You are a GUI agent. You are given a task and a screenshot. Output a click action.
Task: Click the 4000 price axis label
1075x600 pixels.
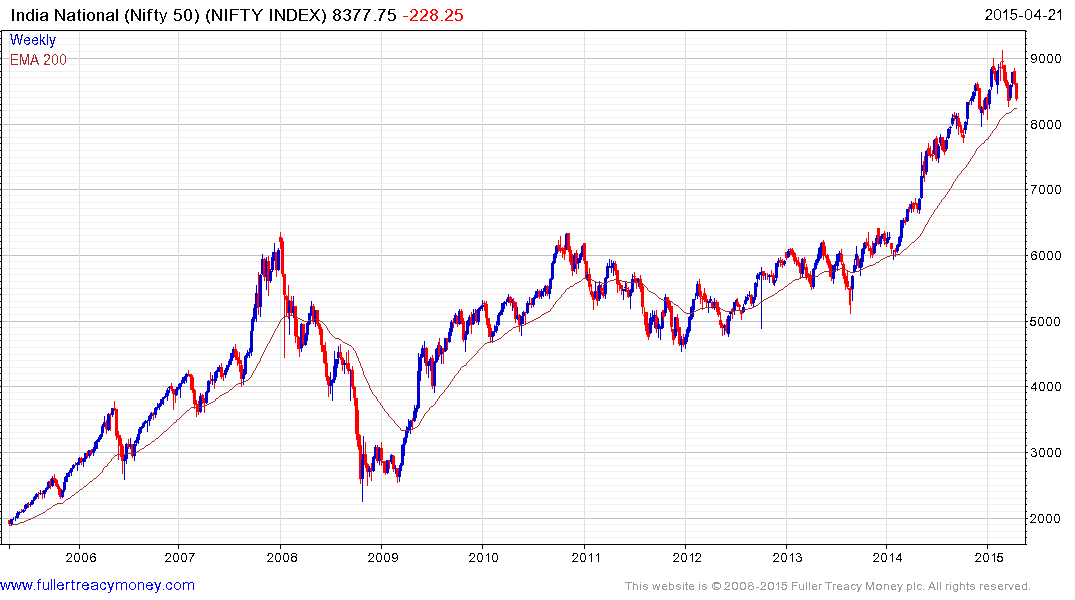[1046, 387]
